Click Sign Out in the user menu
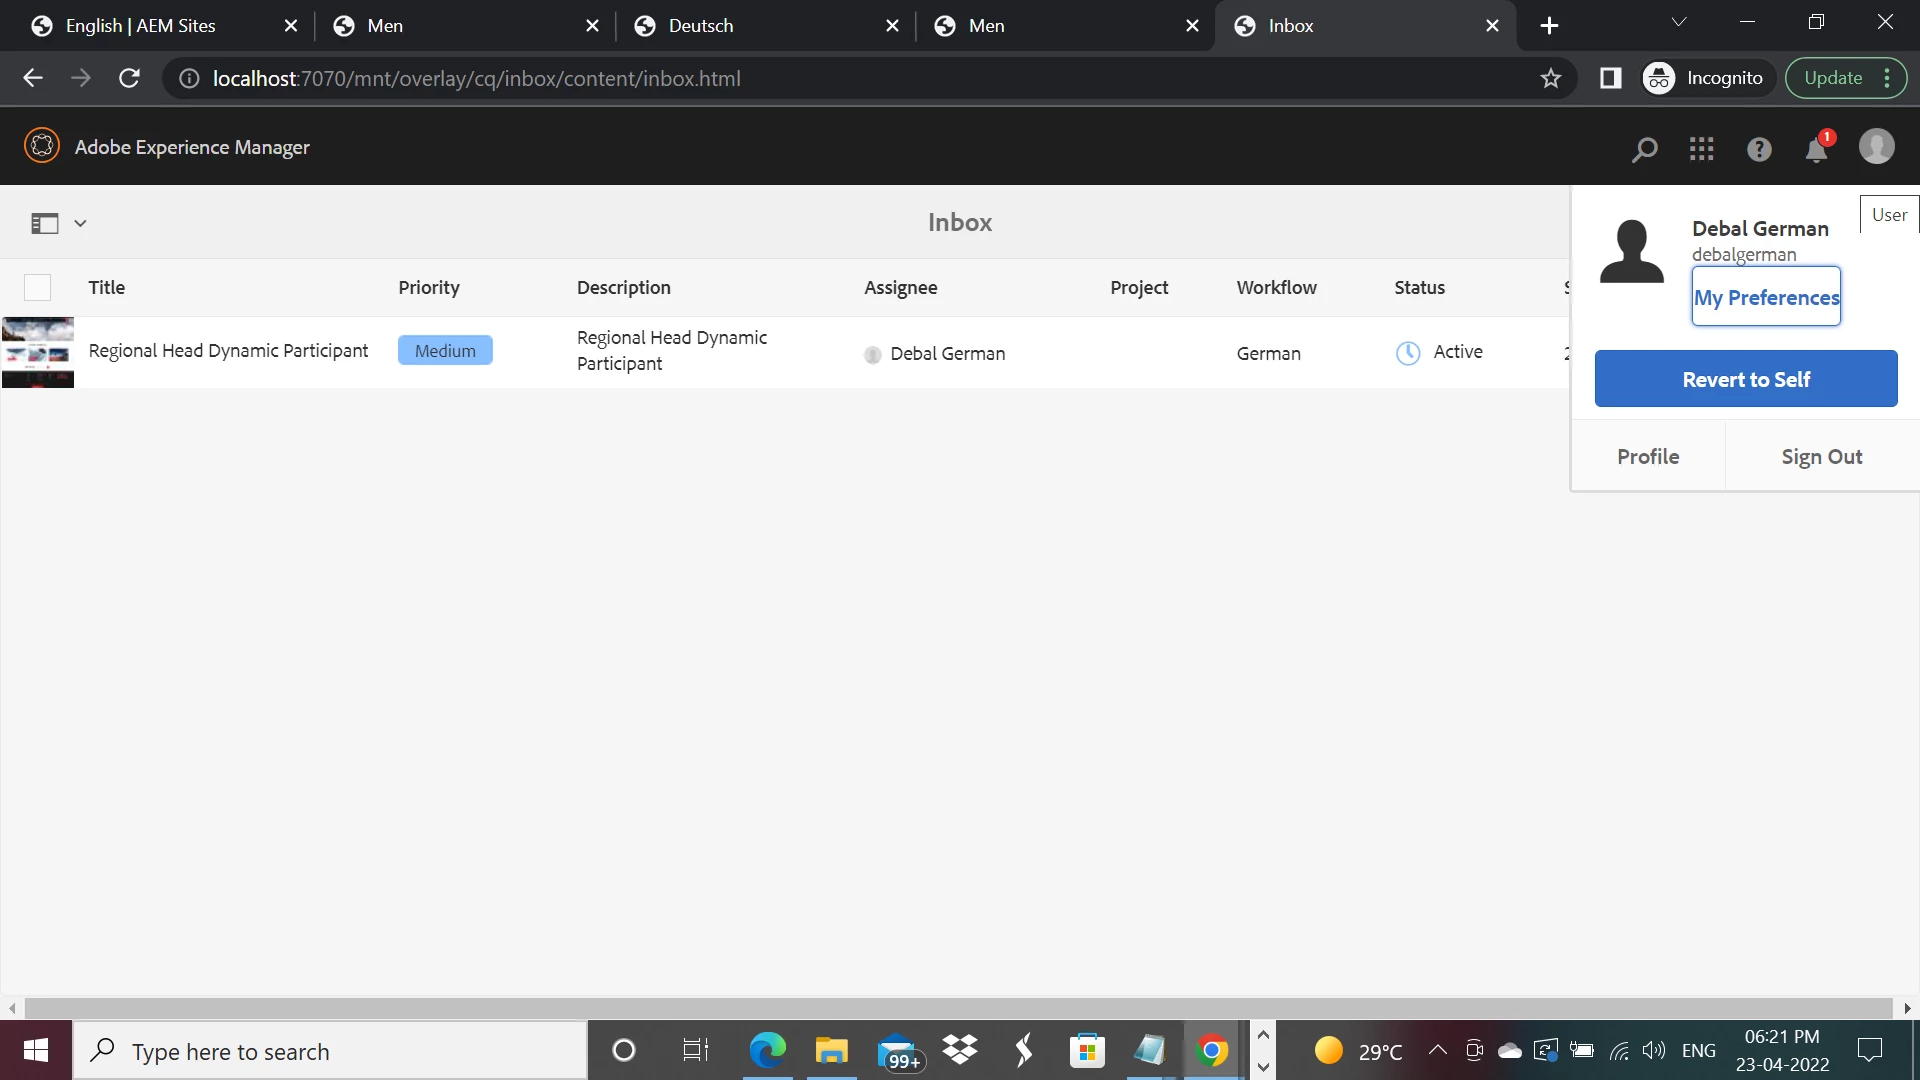 (1821, 457)
